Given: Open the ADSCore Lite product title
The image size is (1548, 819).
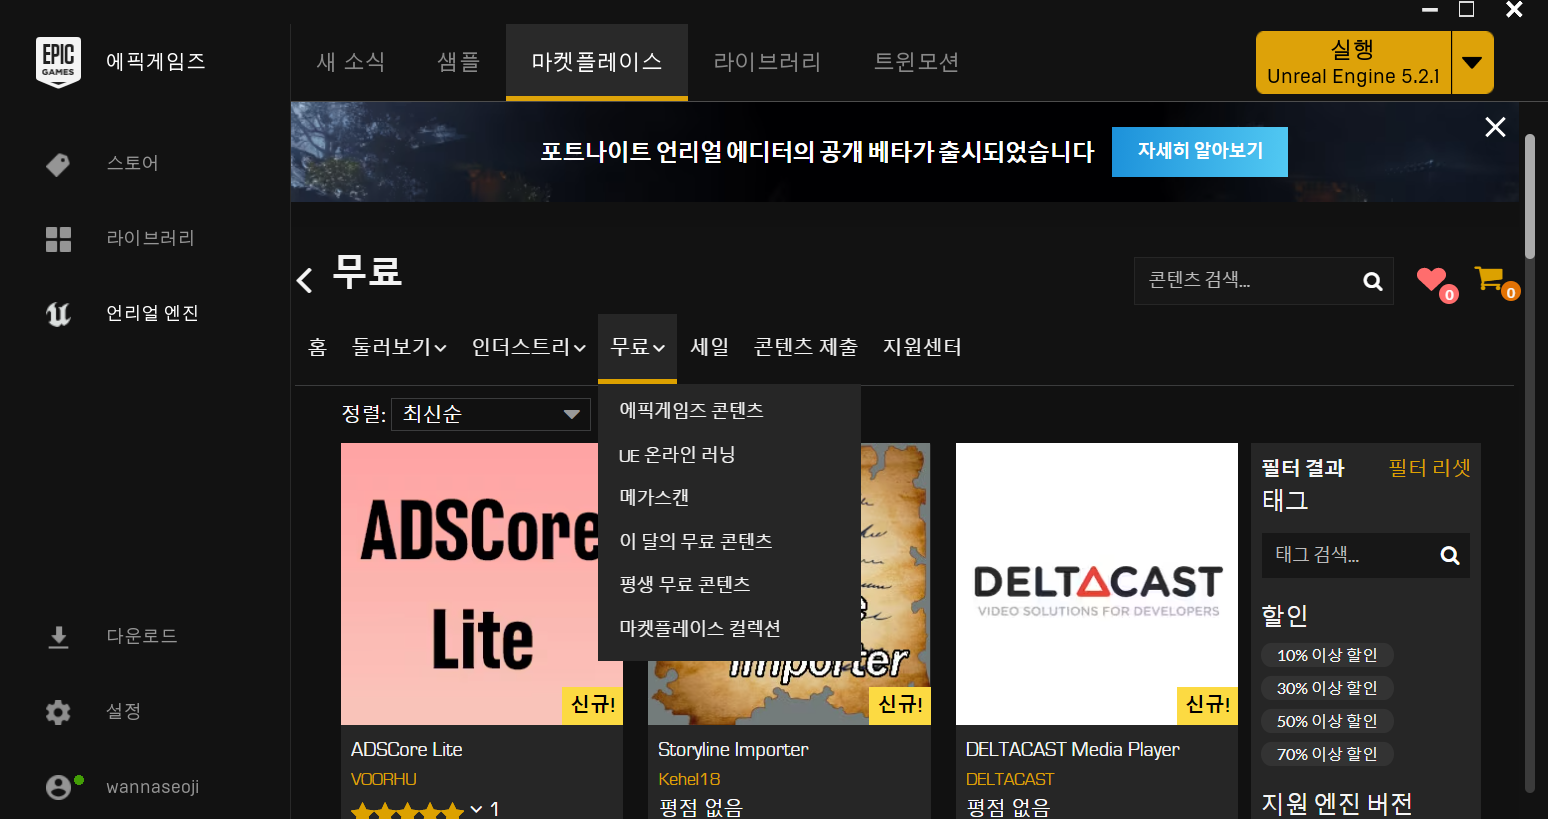Looking at the screenshot, I should click(407, 749).
